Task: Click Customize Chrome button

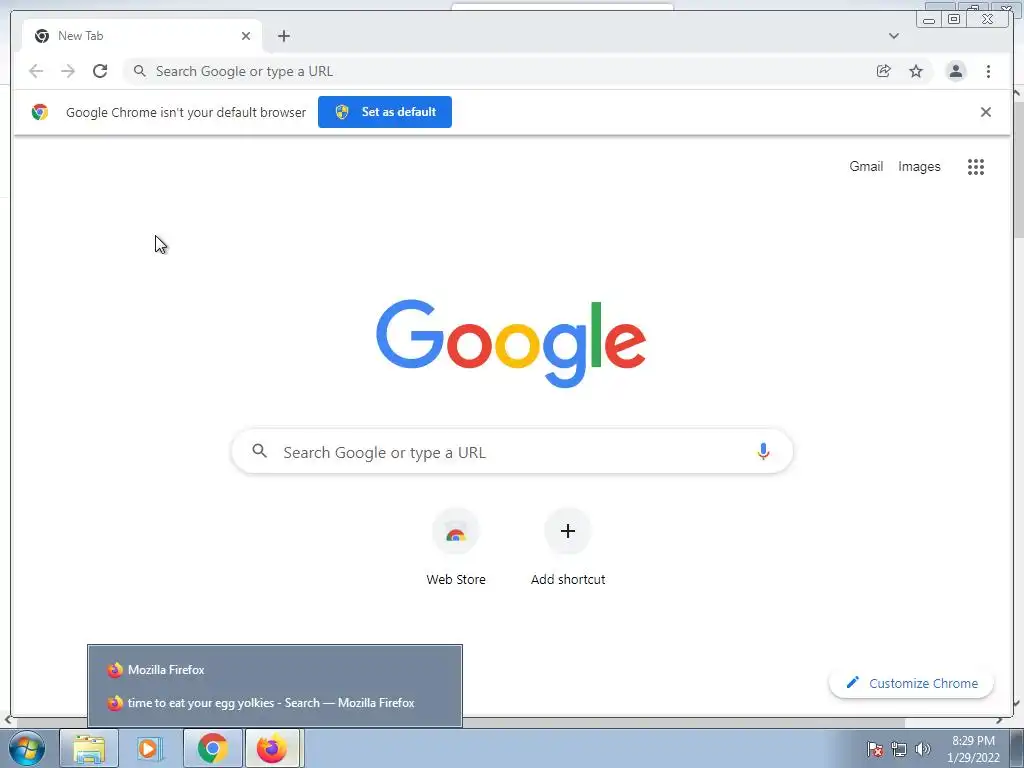Action: pyautogui.click(x=911, y=683)
